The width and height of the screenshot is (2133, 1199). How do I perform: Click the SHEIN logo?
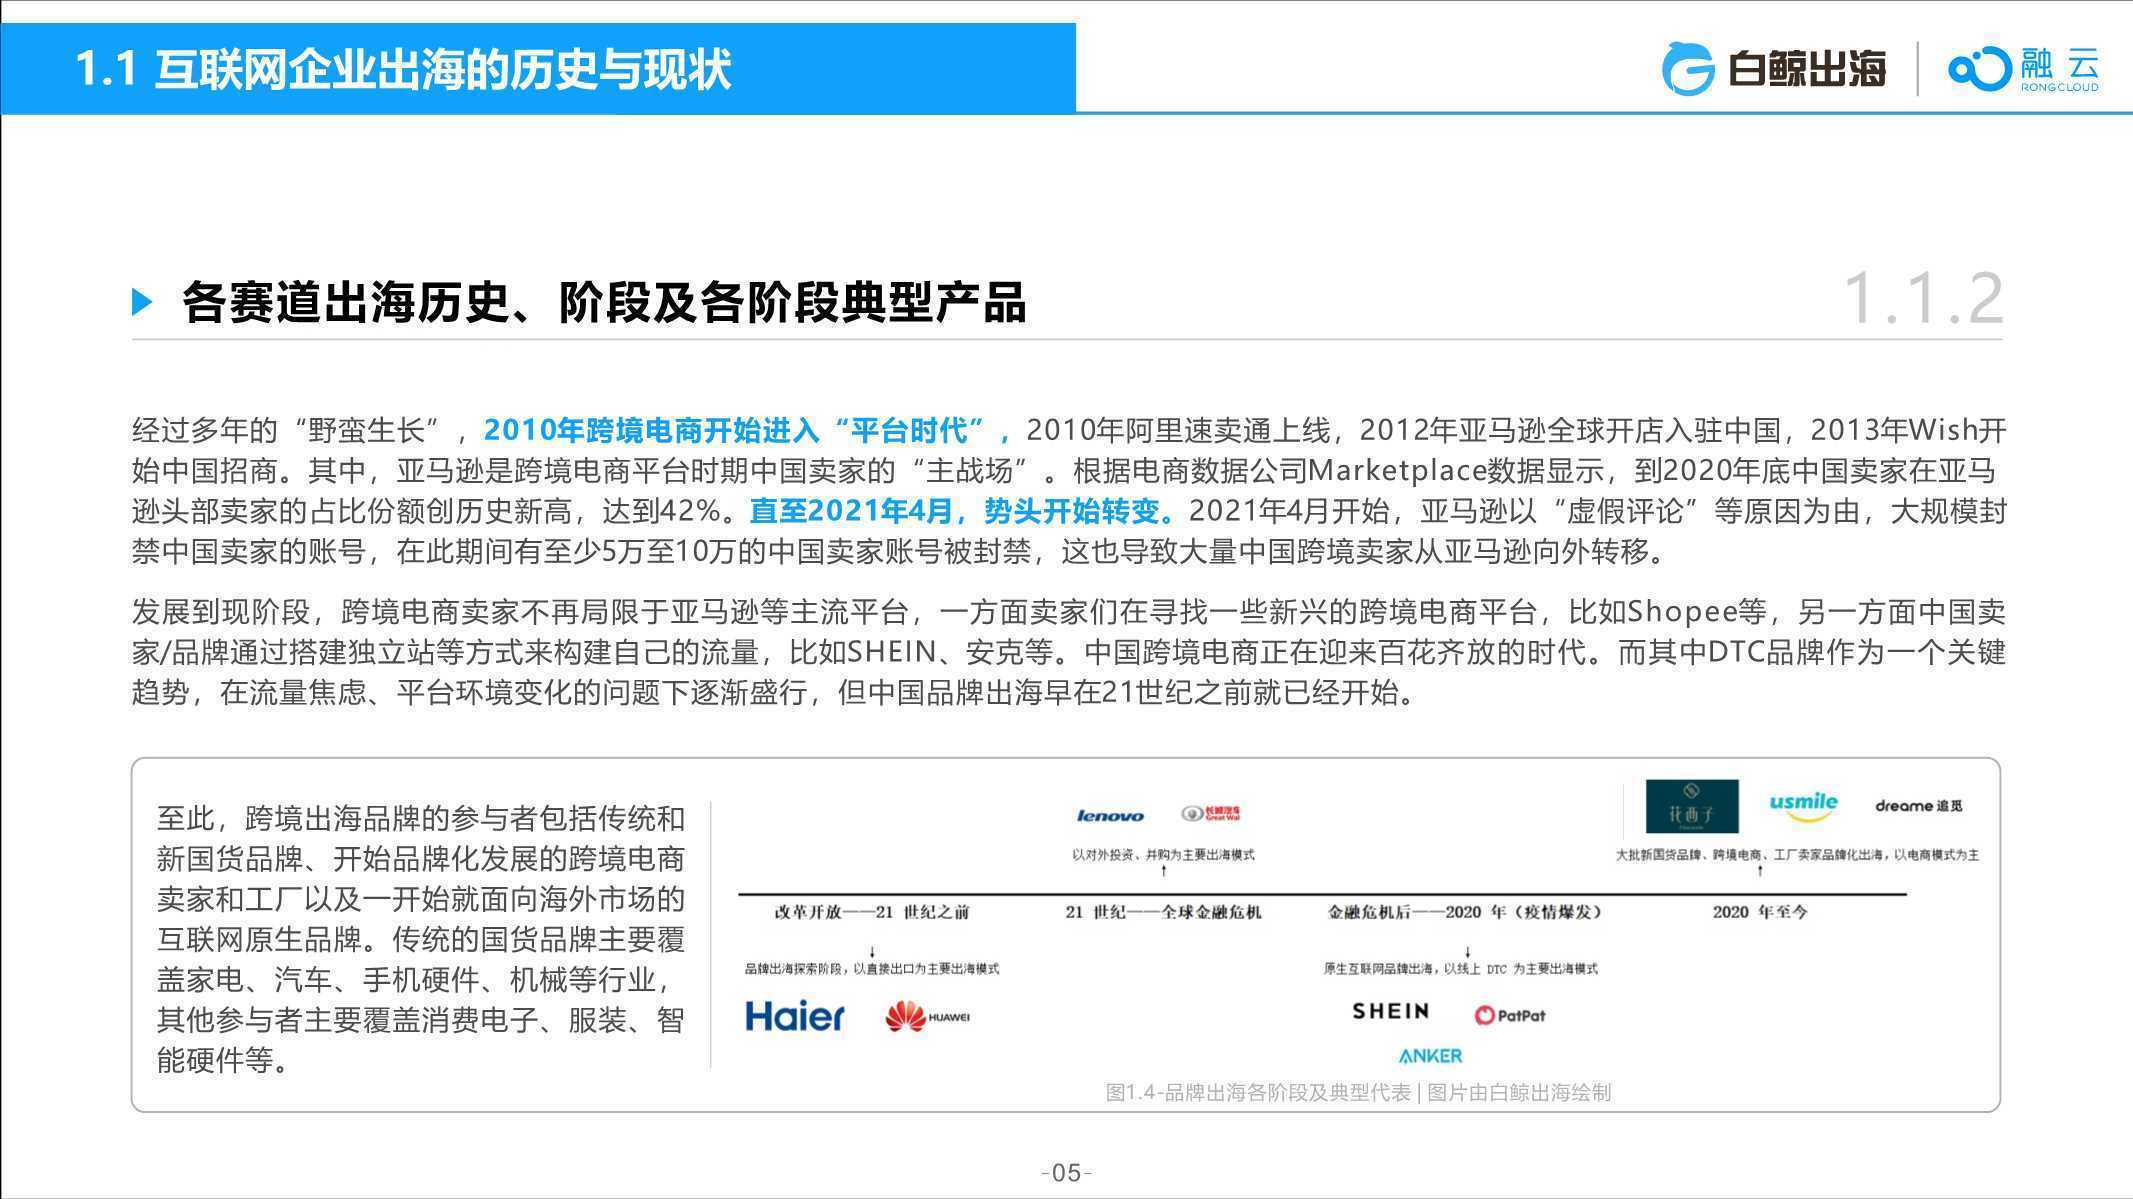(1390, 1011)
